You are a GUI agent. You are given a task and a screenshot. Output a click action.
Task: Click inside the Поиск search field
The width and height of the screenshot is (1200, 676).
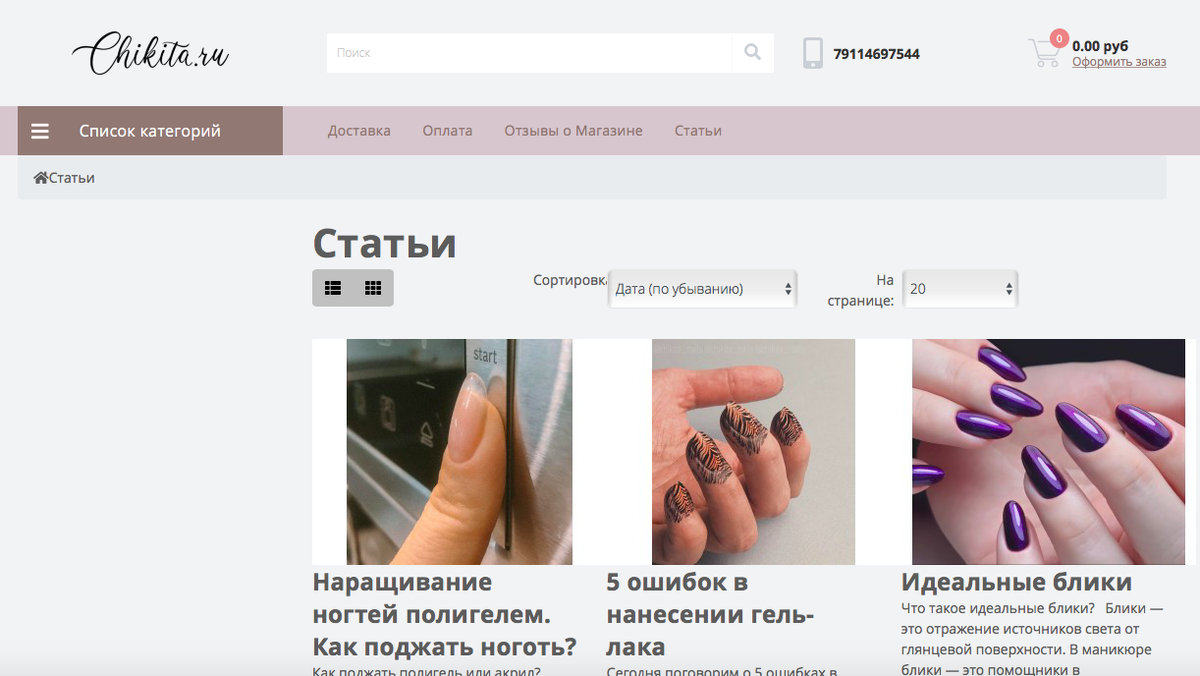(x=520, y=53)
